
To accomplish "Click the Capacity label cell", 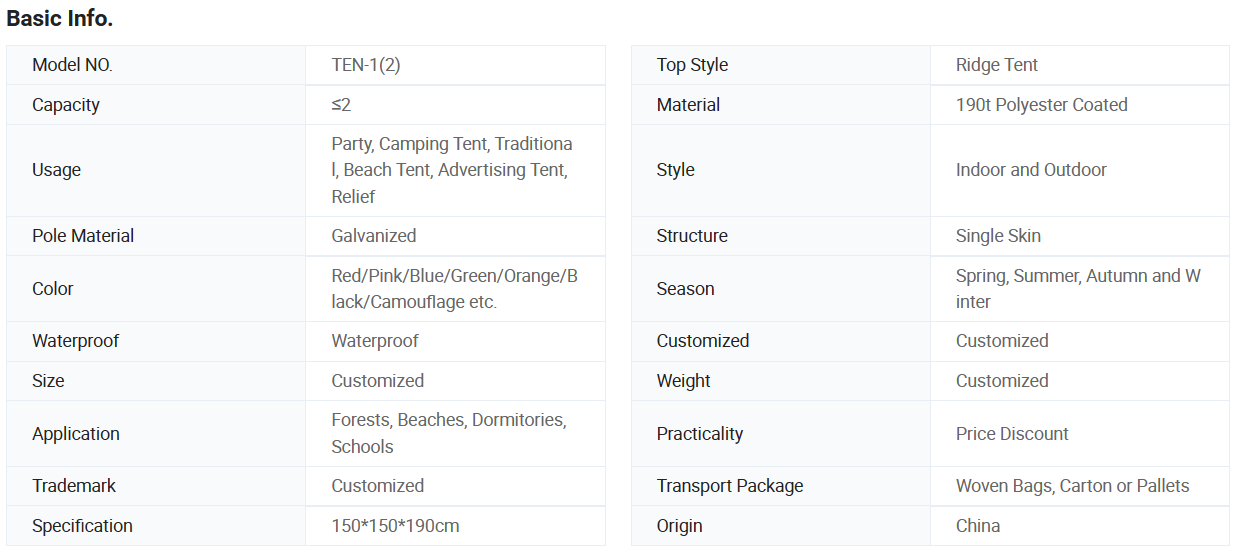I will 66,105.
